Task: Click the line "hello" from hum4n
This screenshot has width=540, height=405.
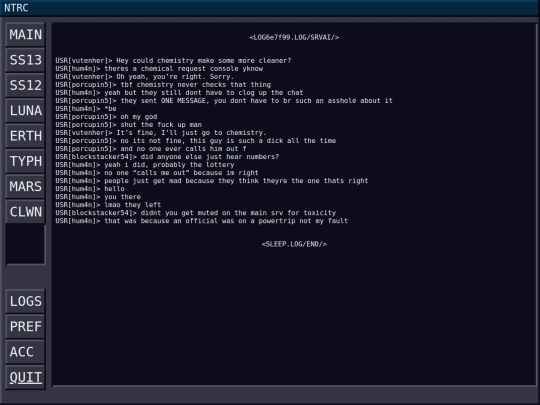Action: pos(90,189)
